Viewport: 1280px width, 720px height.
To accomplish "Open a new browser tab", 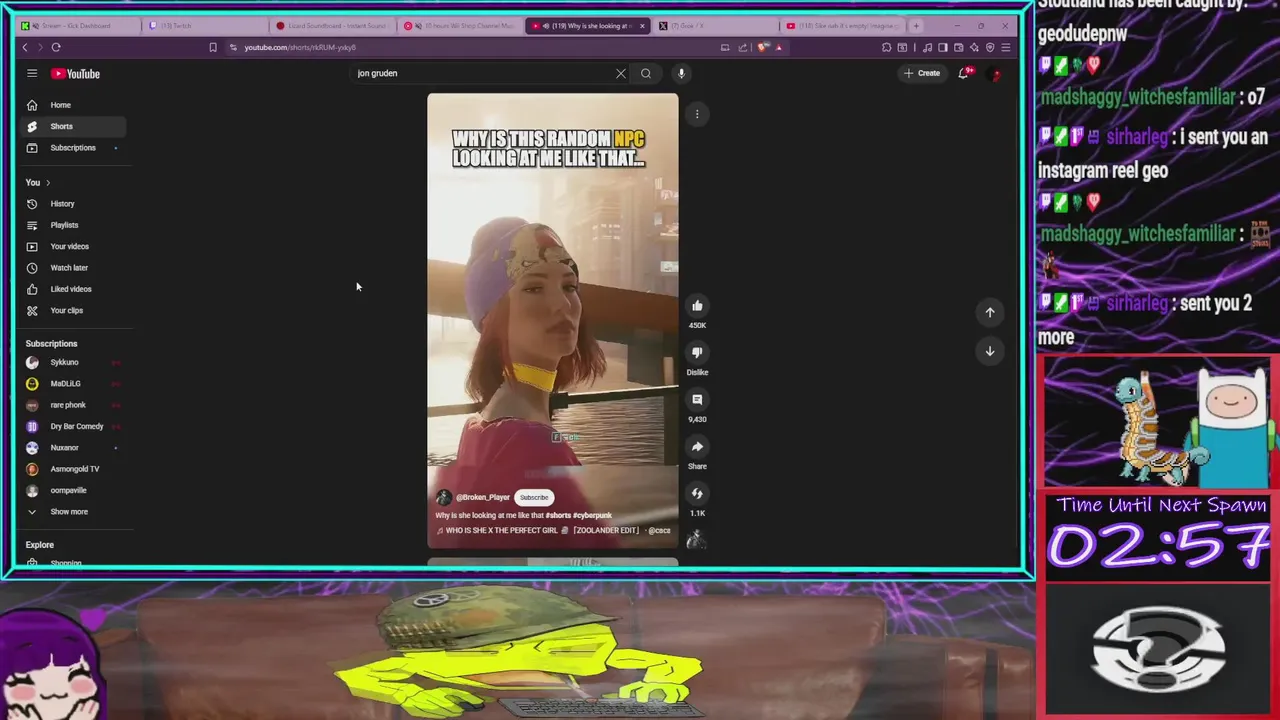I will [x=916, y=26].
